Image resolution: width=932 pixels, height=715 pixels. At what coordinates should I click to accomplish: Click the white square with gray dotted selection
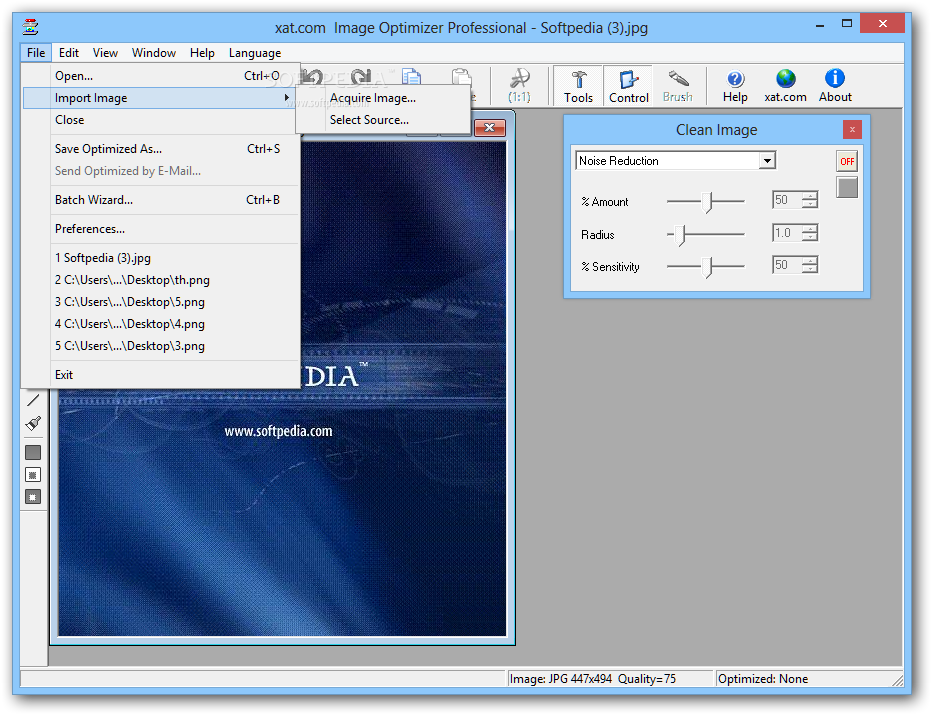[x=33, y=475]
